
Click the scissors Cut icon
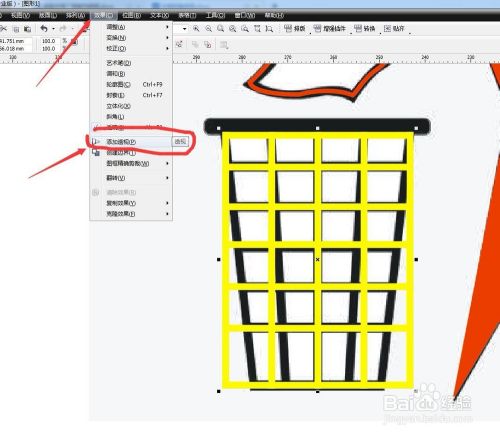coord(3,29)
